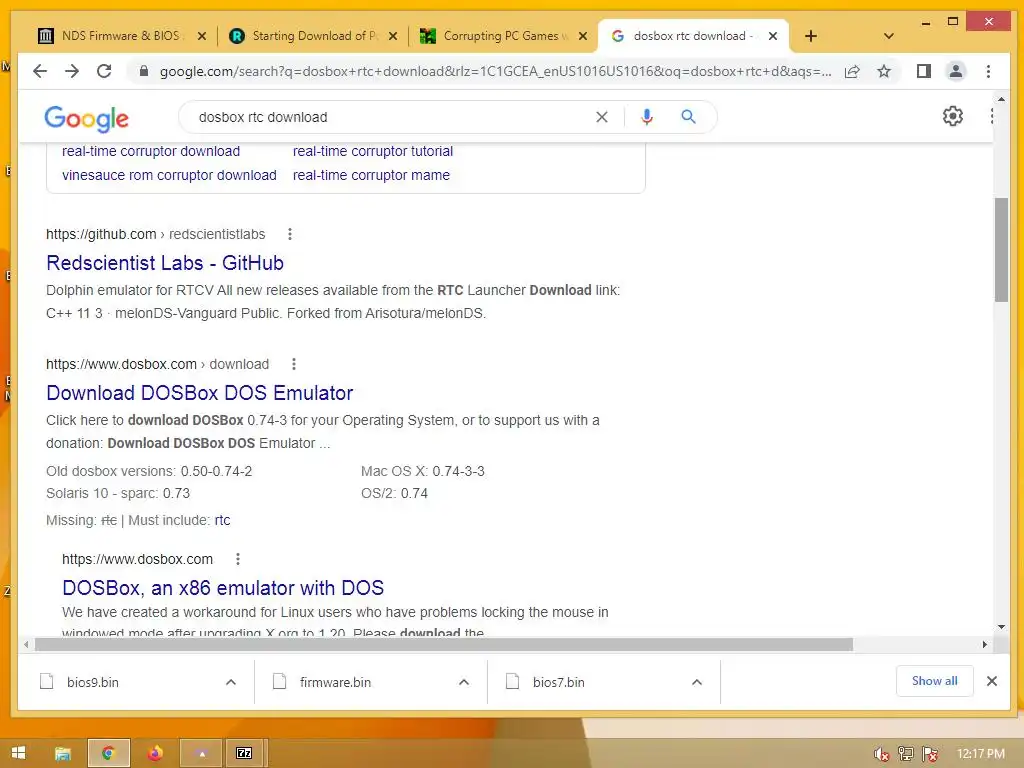Viewport: 1024px width, 768px height.
Task: Close the NDS Firmware & BIOS tab
Action: click(x=202, y=36)
